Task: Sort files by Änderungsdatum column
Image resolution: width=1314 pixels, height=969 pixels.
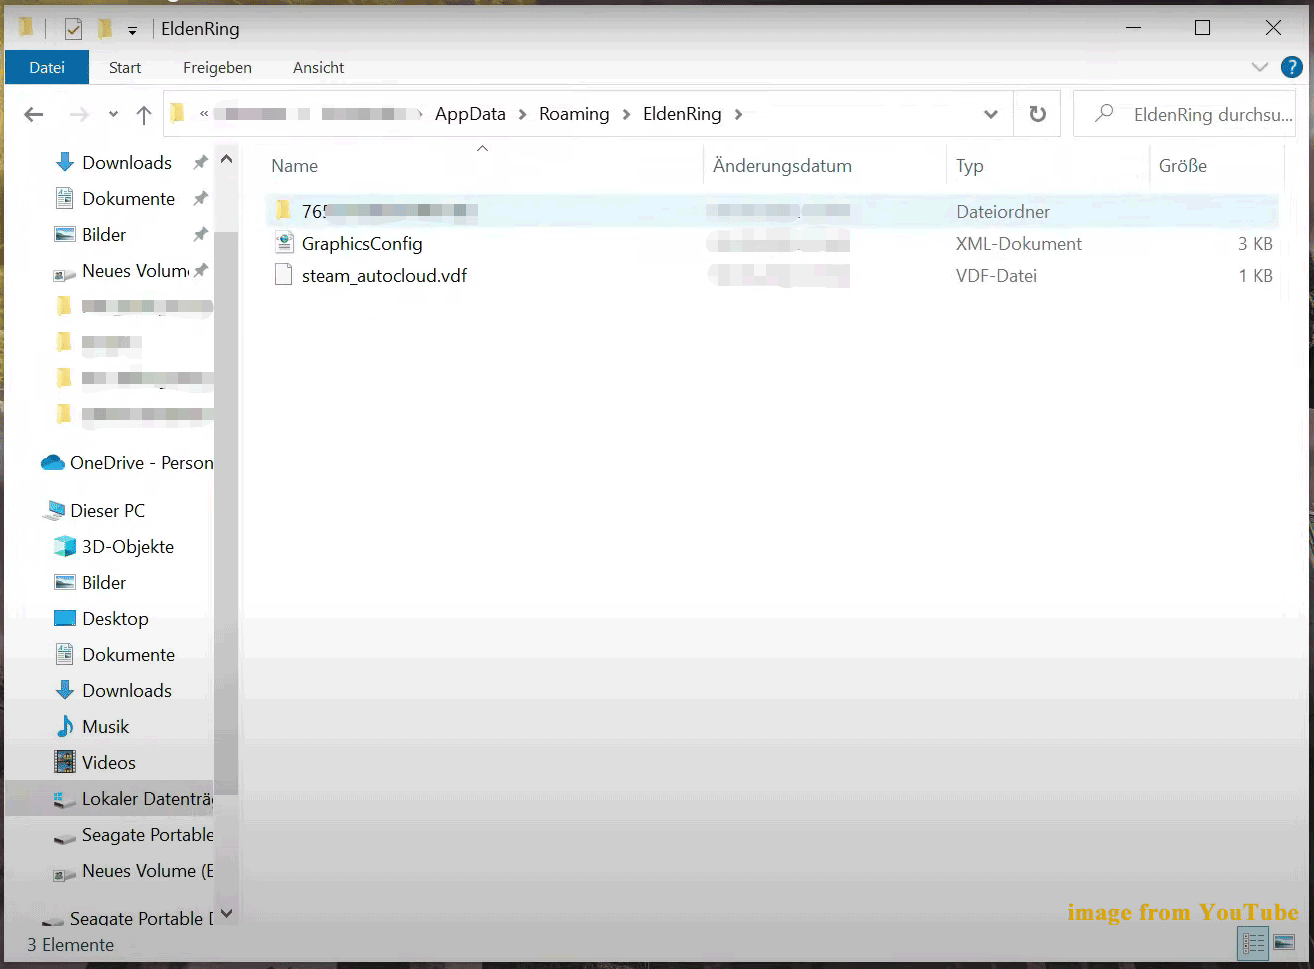Action: click(782, 166)
